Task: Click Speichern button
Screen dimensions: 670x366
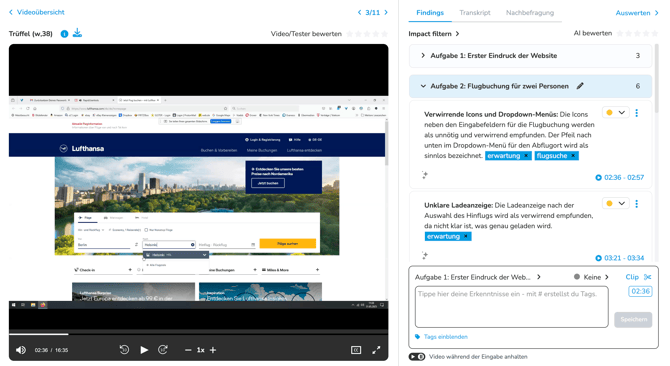Action: click(633, 319)
